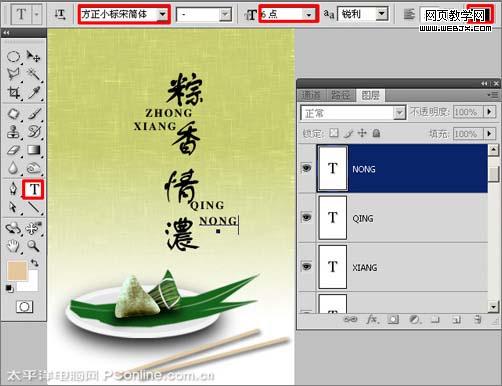
Task: Click the link layers icon
Action: click(x=350, y=320)
